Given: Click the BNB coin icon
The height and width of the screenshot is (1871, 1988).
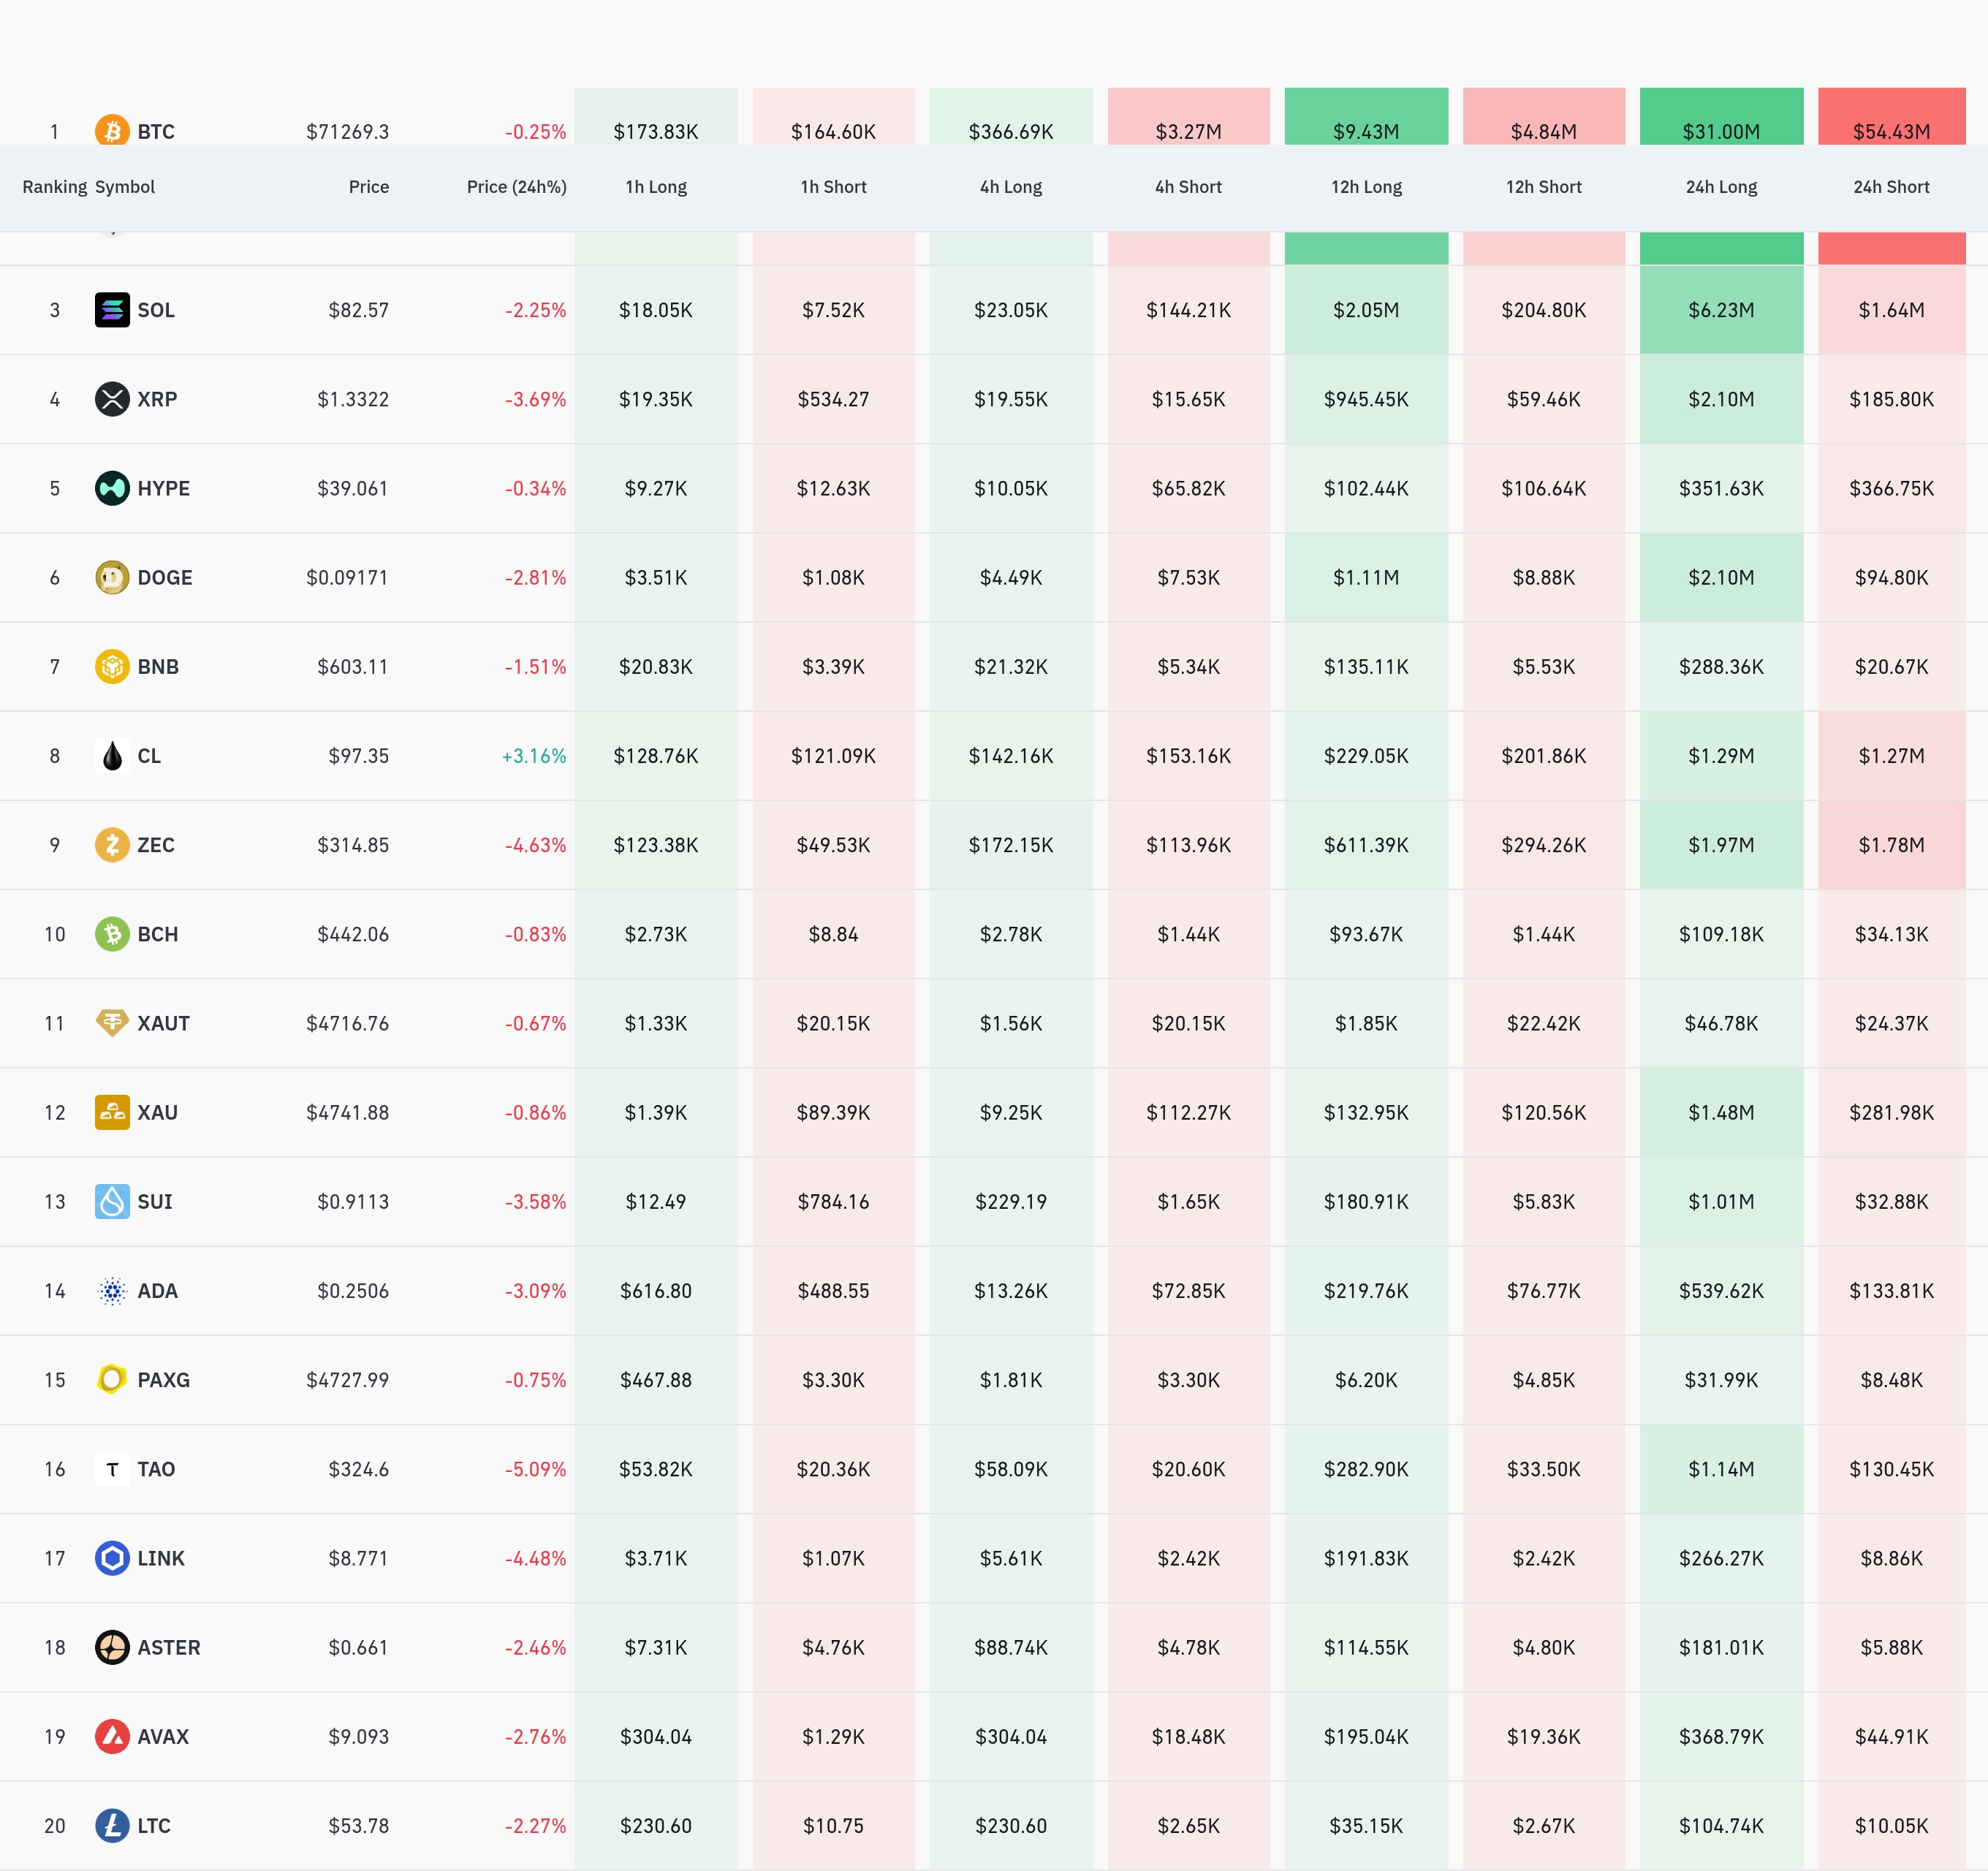Looking at the screenshot, I should click(112, 666).
